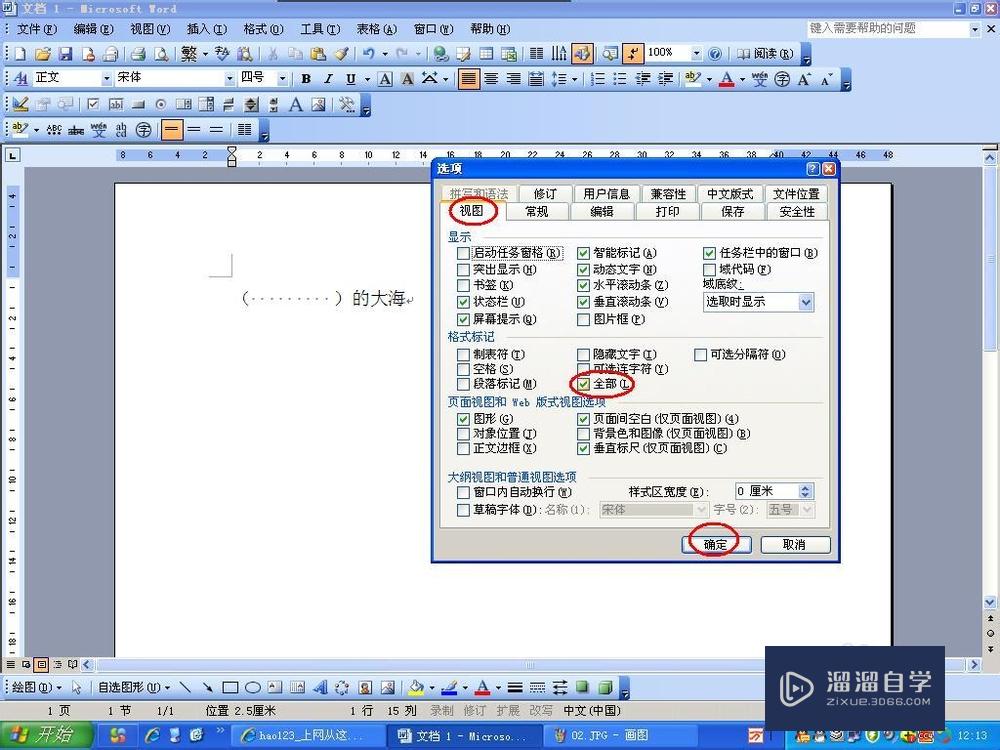The width and height of the screenshot is (1000, 750).
Task: Click the Insert Table icon
Action: (486, 54)
